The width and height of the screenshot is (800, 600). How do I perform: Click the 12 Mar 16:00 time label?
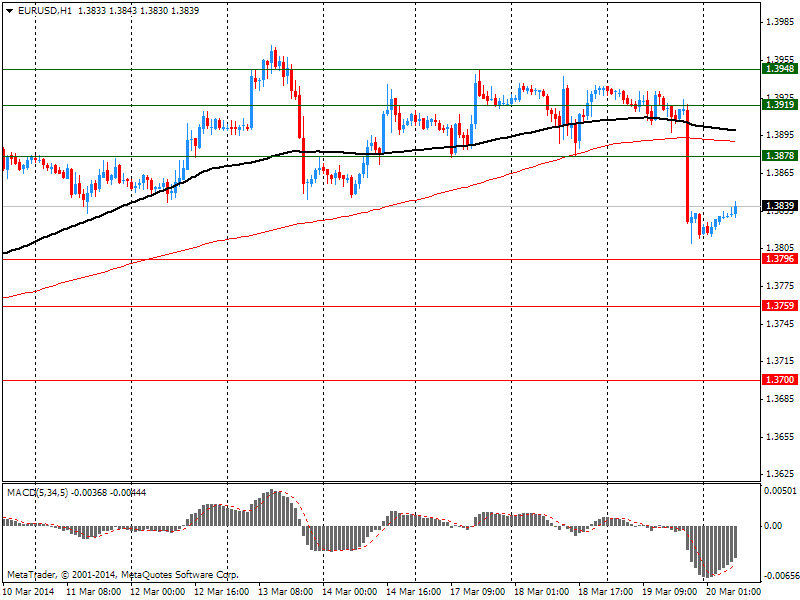pos(222,592)
